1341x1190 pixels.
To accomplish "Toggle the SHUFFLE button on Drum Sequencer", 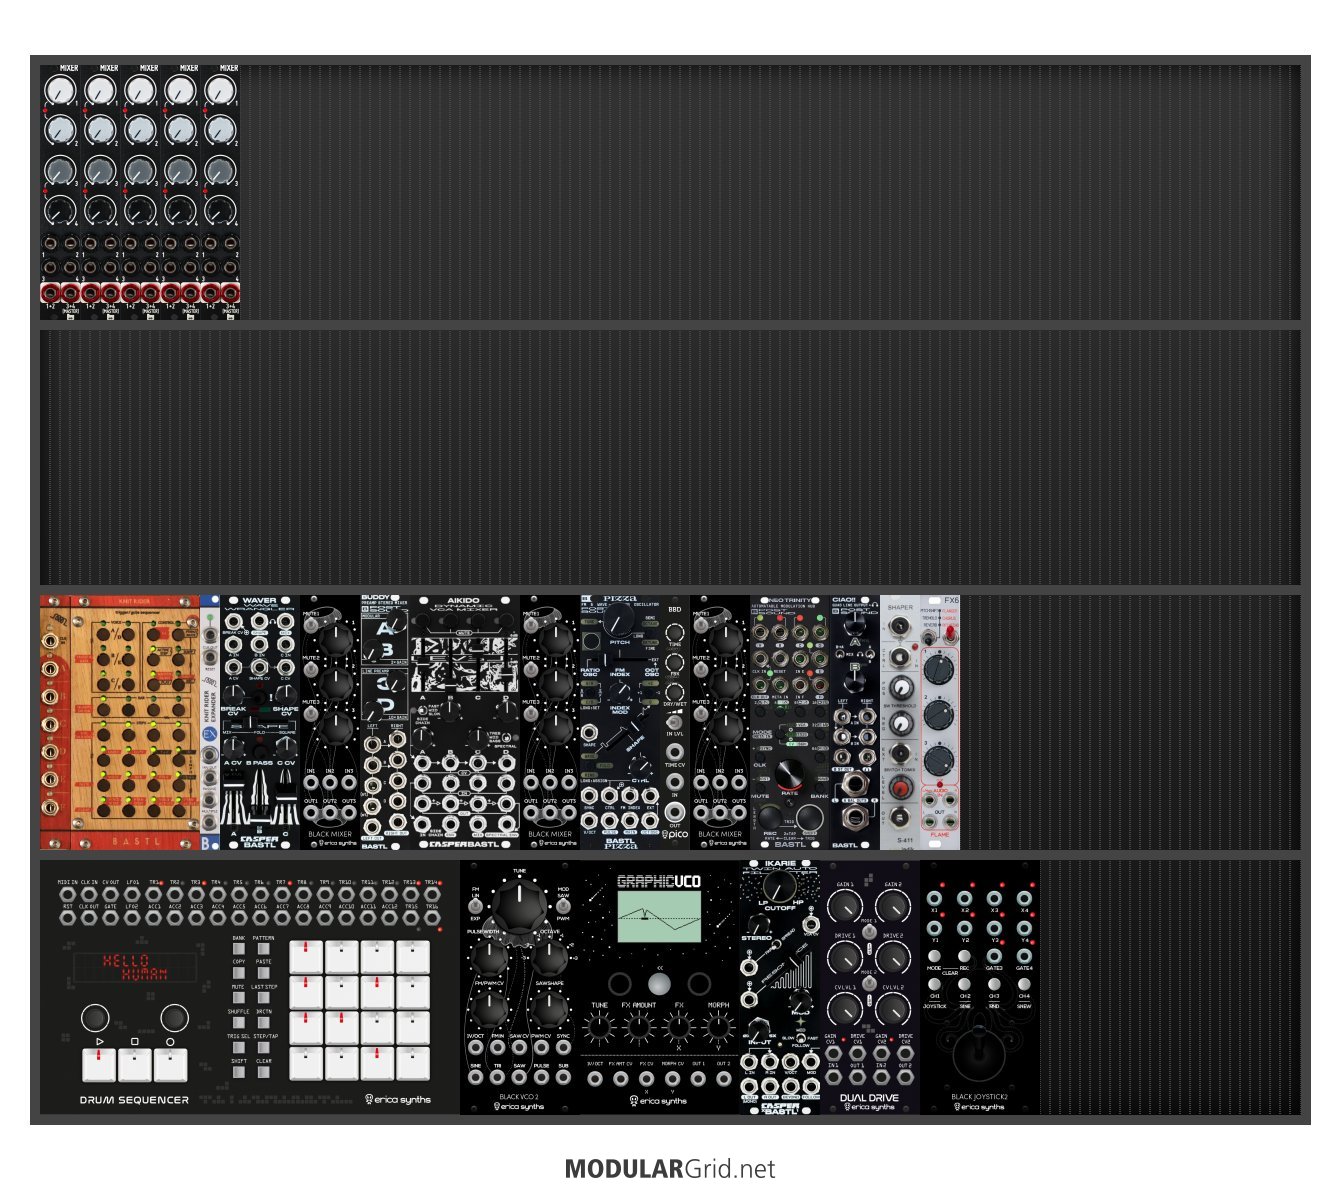I will tap(239, 1022).
